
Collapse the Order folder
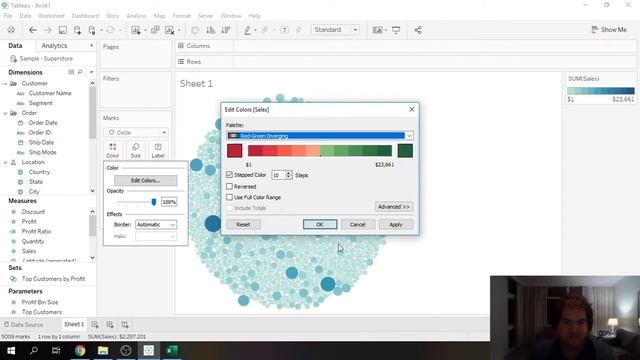point(5,113)
